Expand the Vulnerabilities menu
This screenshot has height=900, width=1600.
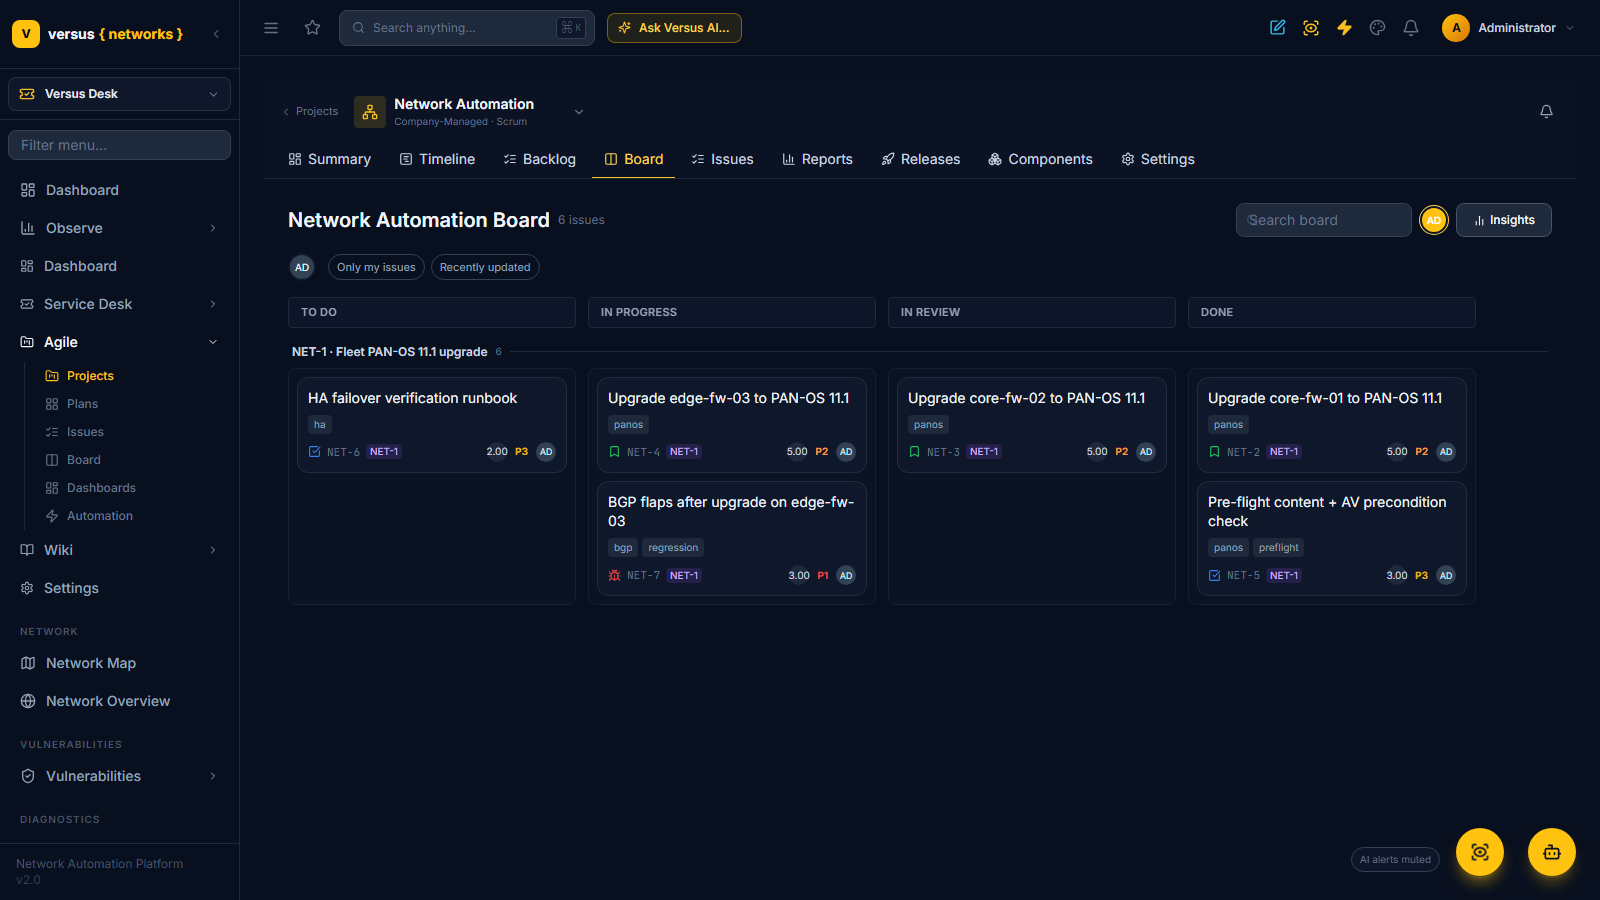(120, 776)
